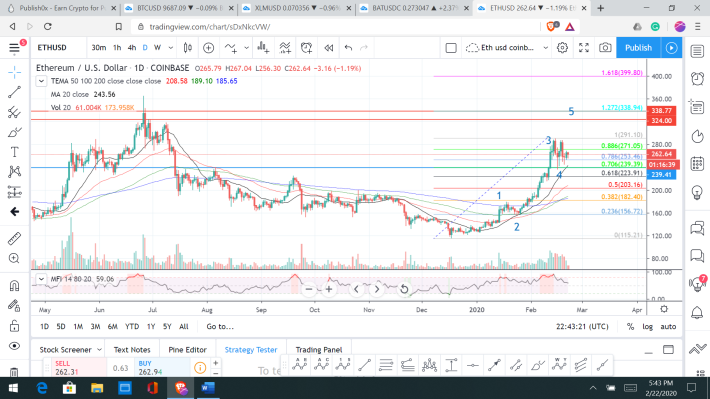Open financials bar chart menu
710x399 pixels.
pyautogui.click(x=263, y=48)
